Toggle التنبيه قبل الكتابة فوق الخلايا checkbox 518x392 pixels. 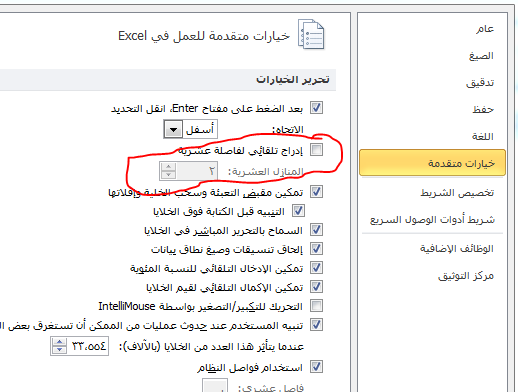[298, 211]
